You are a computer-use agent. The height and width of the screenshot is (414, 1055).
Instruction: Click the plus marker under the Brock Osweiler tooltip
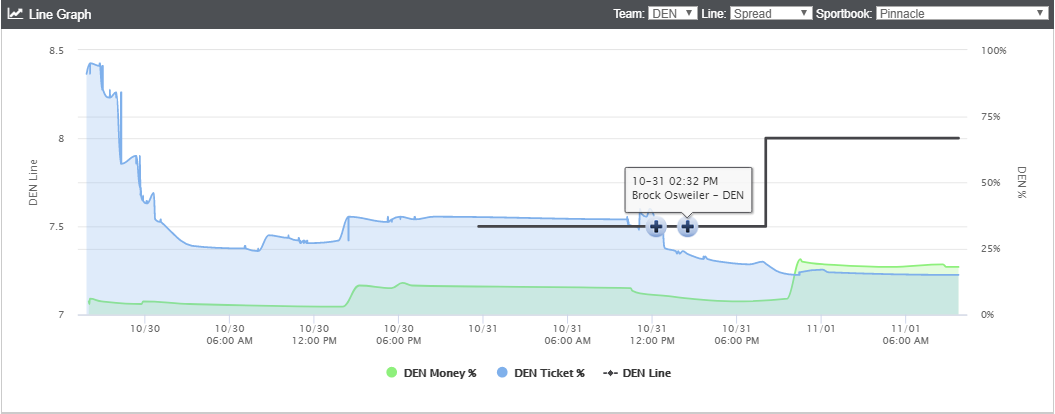tap(687, 227)
